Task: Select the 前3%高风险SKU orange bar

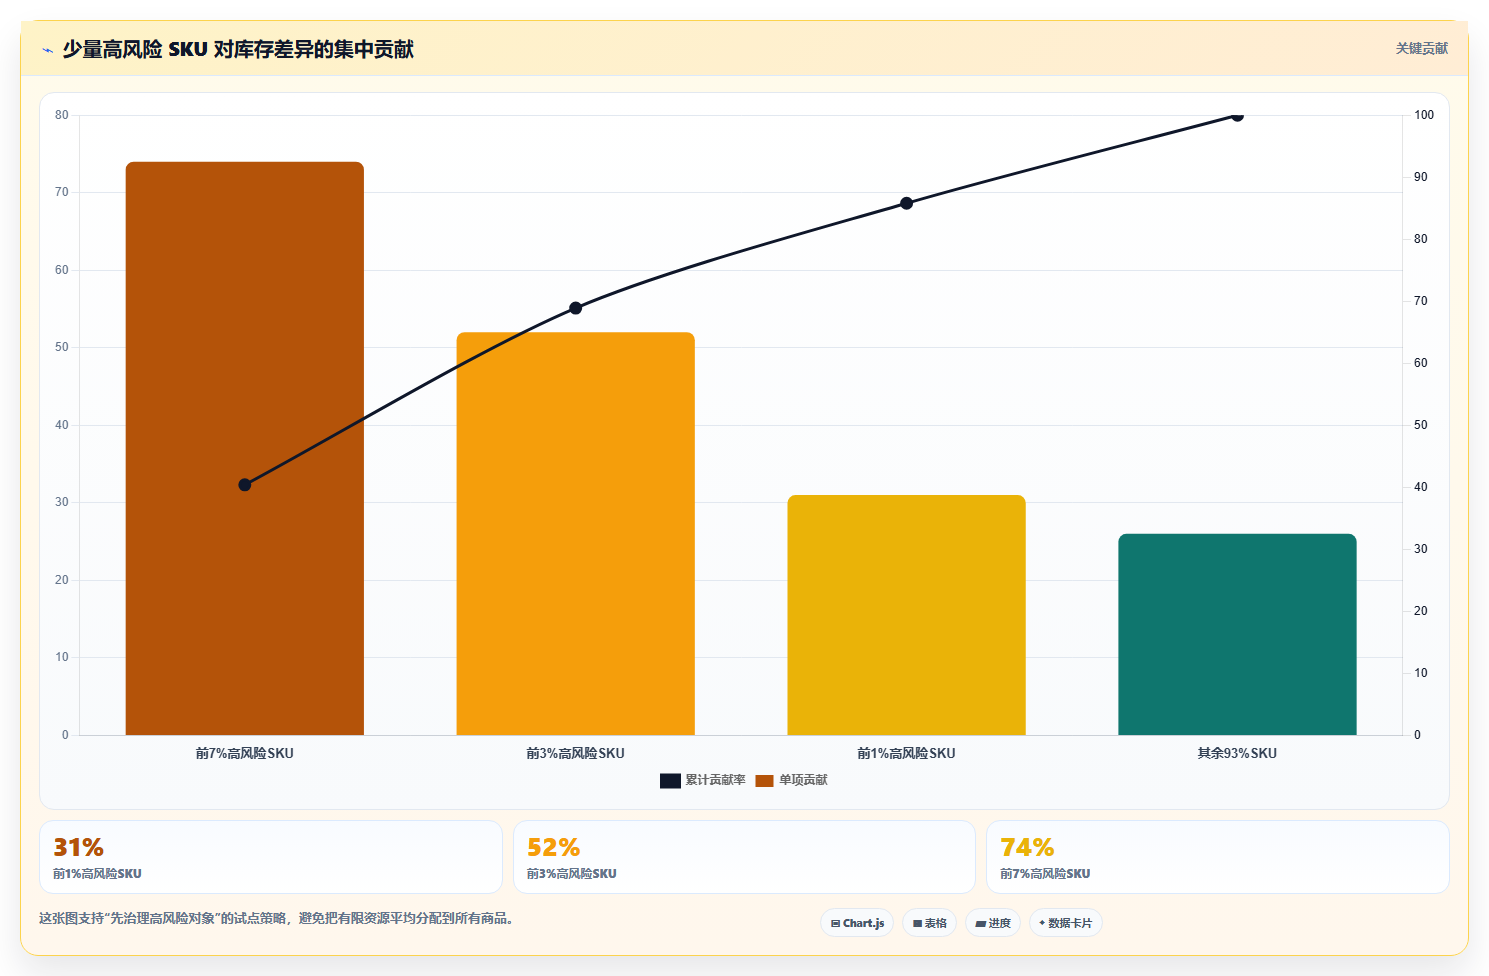Action: click(x=576, y=533)
